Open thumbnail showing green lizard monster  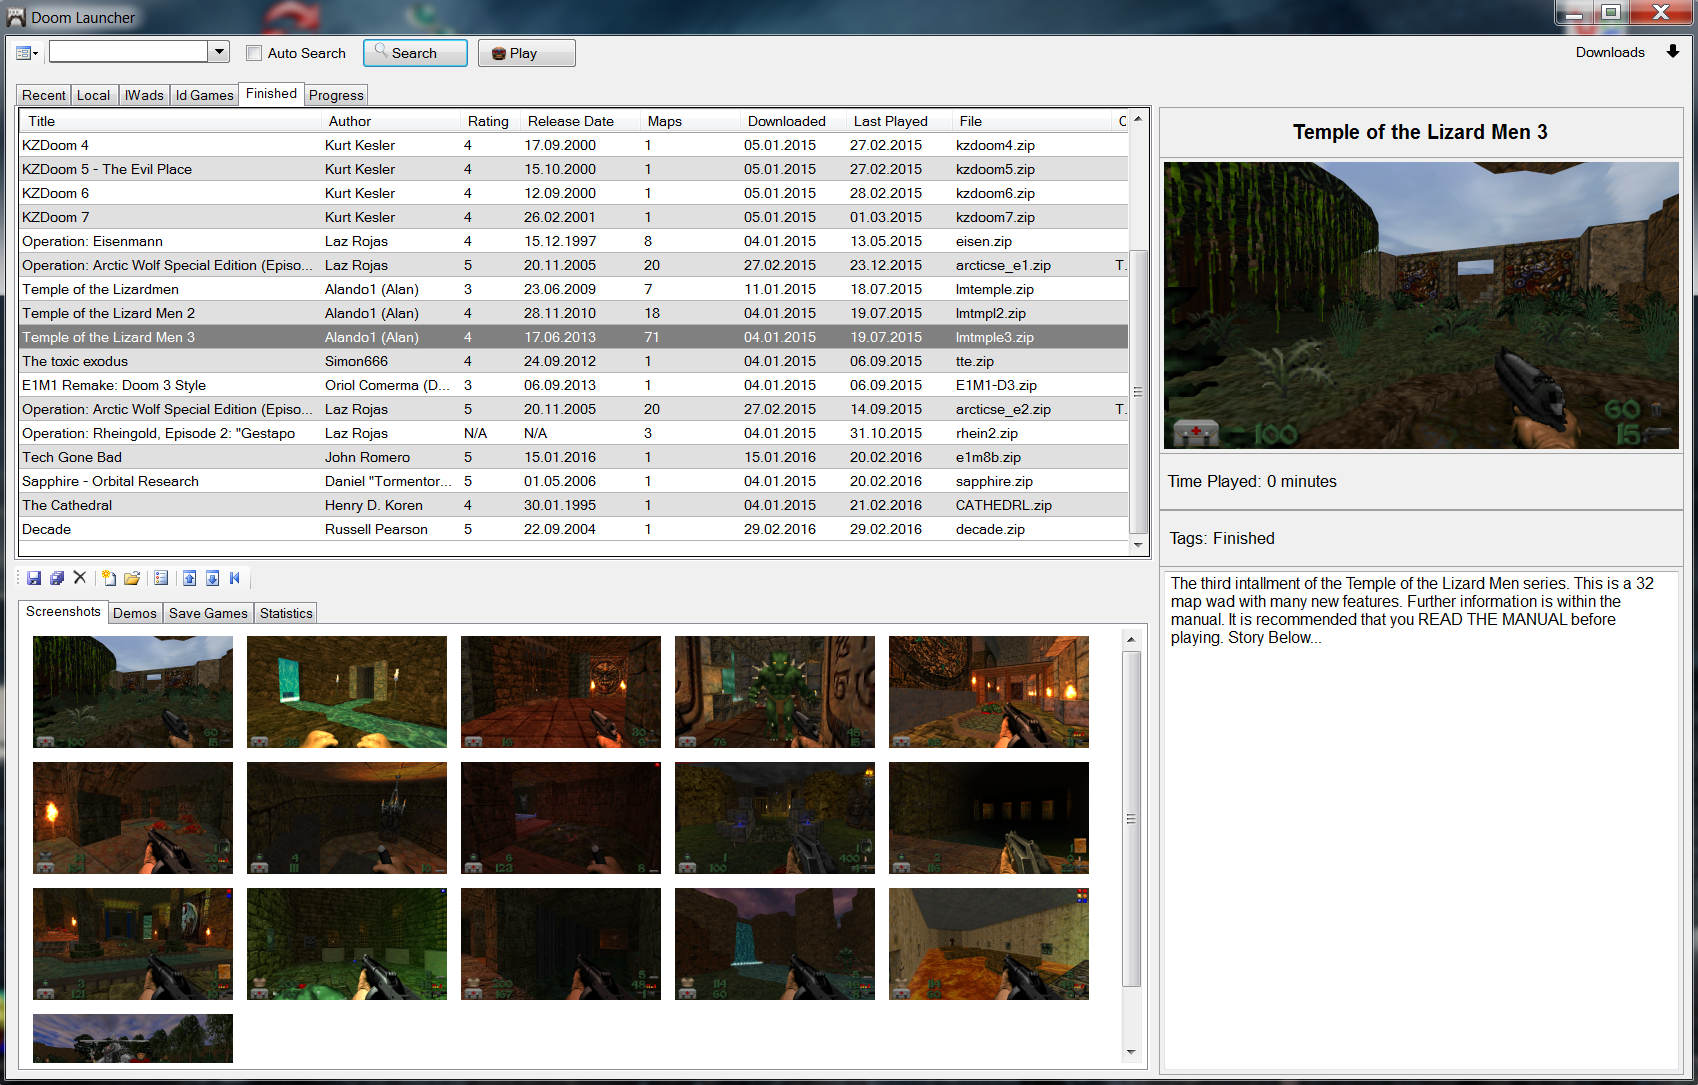tap(775, 692)
